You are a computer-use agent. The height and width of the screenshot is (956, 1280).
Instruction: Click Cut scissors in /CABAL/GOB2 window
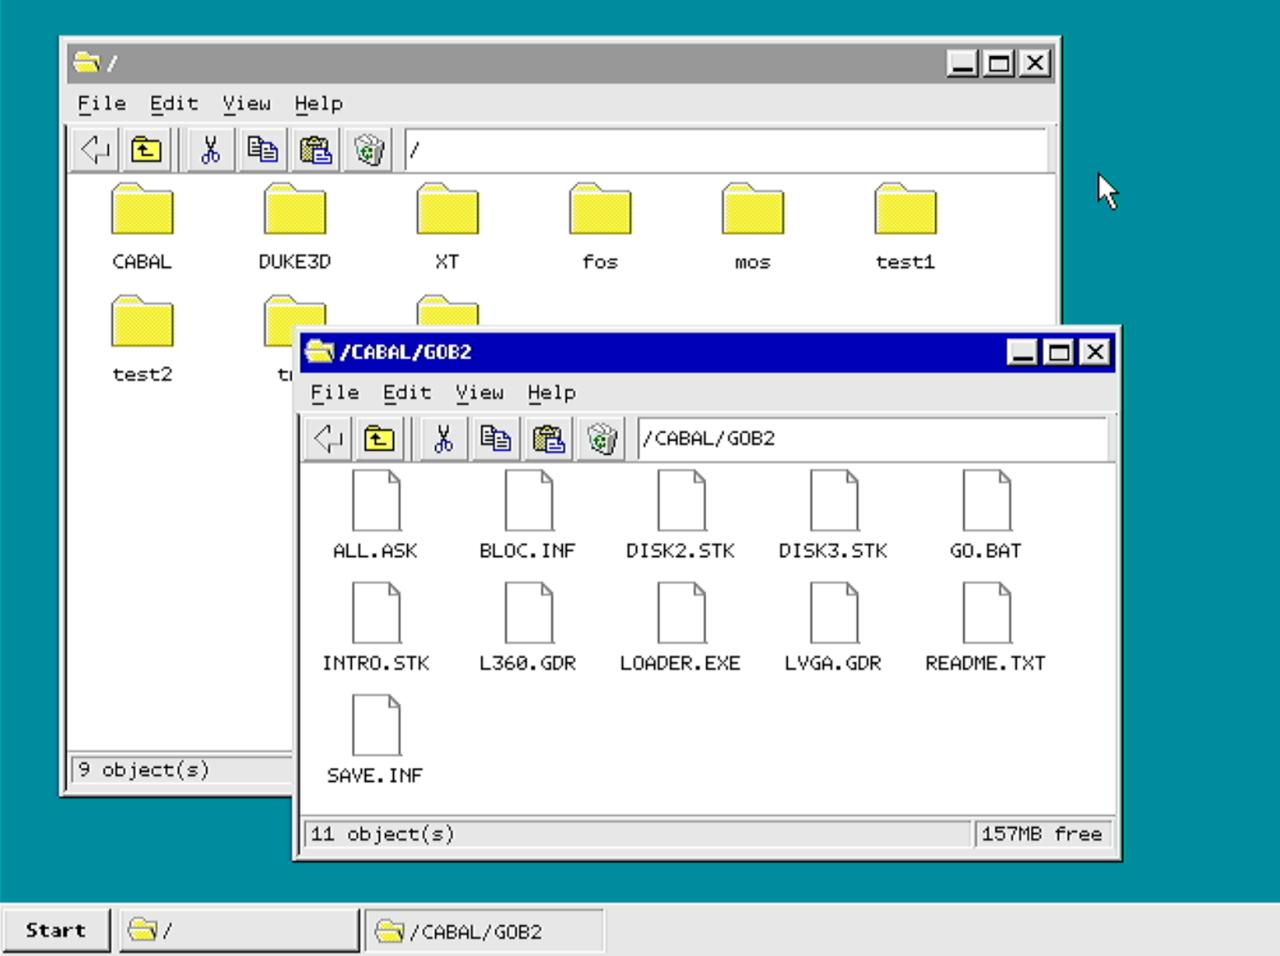point(443,439)
